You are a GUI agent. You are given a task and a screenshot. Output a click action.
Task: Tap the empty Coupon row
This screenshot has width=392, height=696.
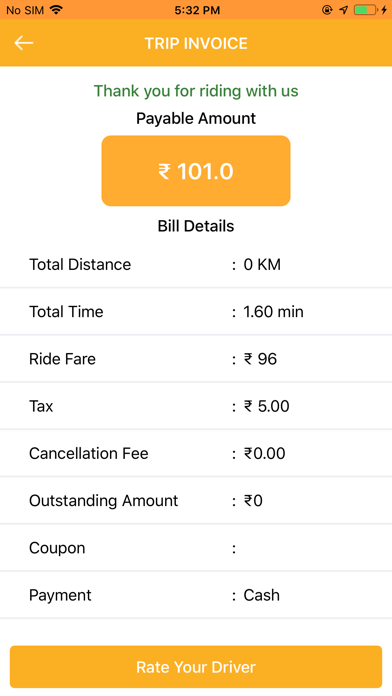click(x=196, y=548)
